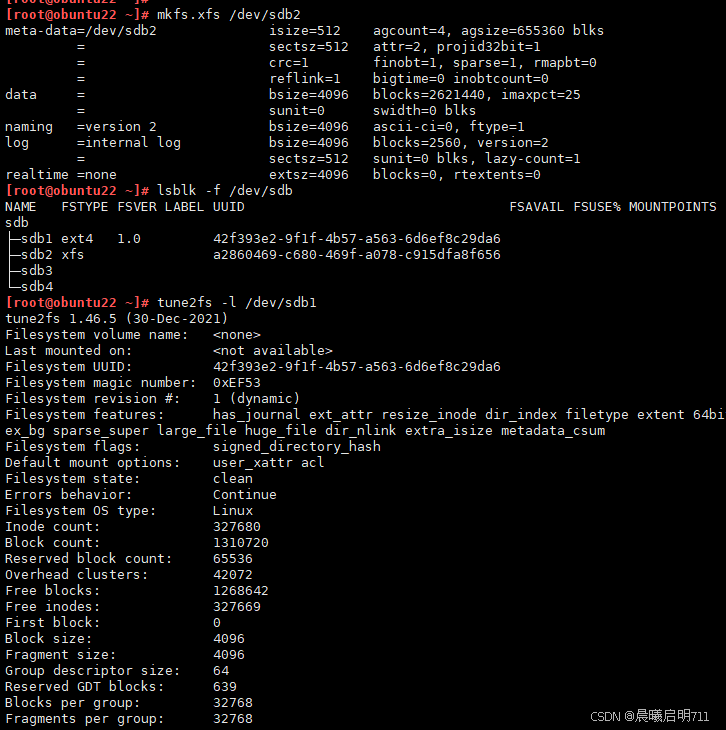The image size is (726, 730).
Task: Click the sdb parent device row
Action: (17, 223)
